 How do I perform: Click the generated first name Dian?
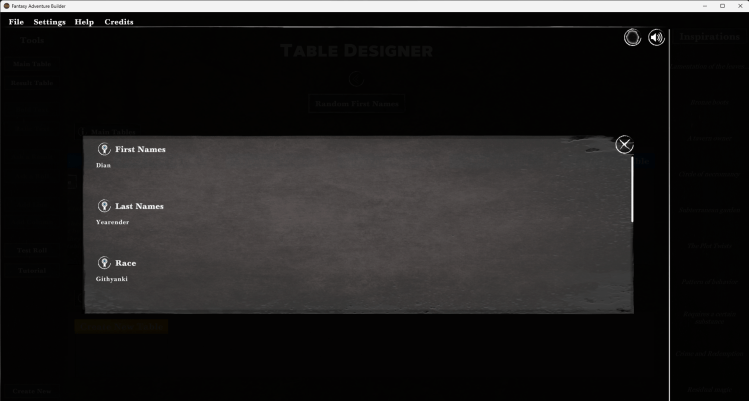click(103, 165)
